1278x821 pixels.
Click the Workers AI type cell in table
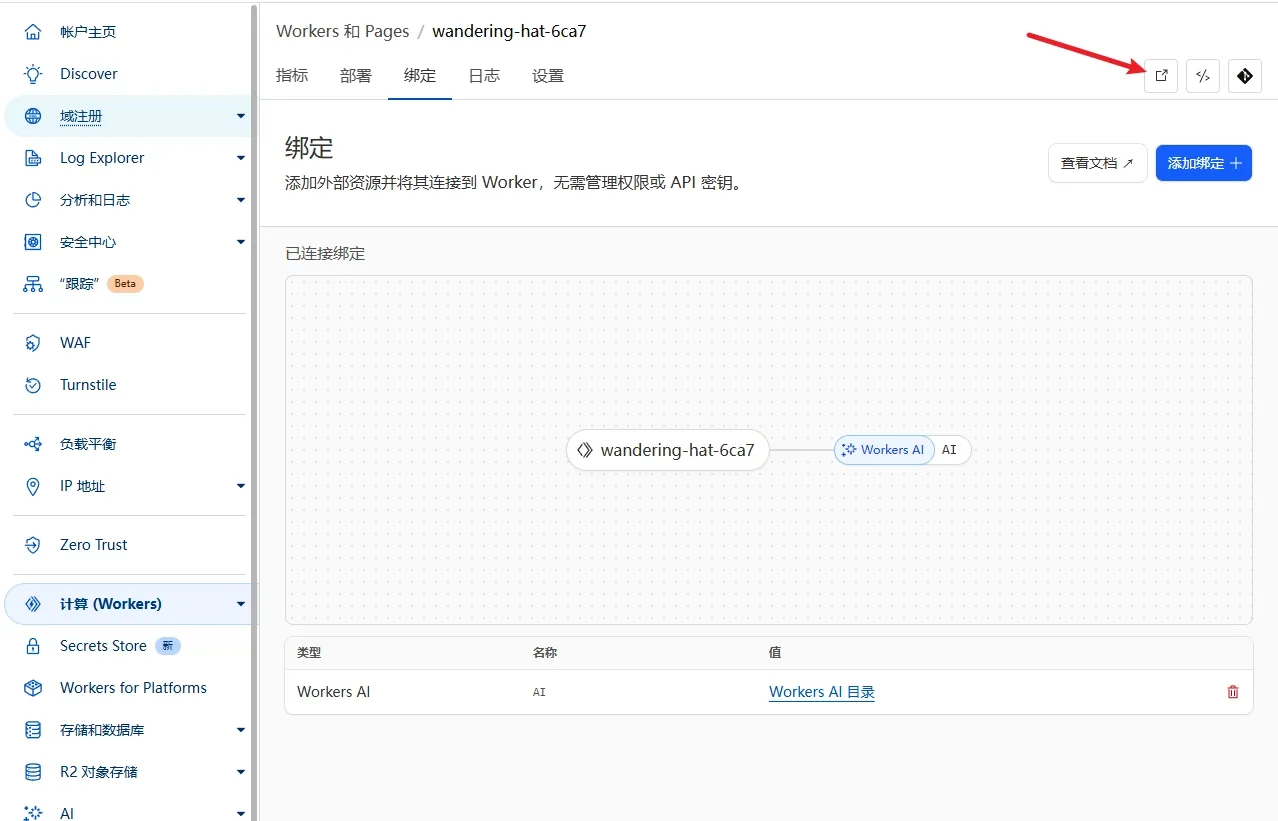(334, 692)
